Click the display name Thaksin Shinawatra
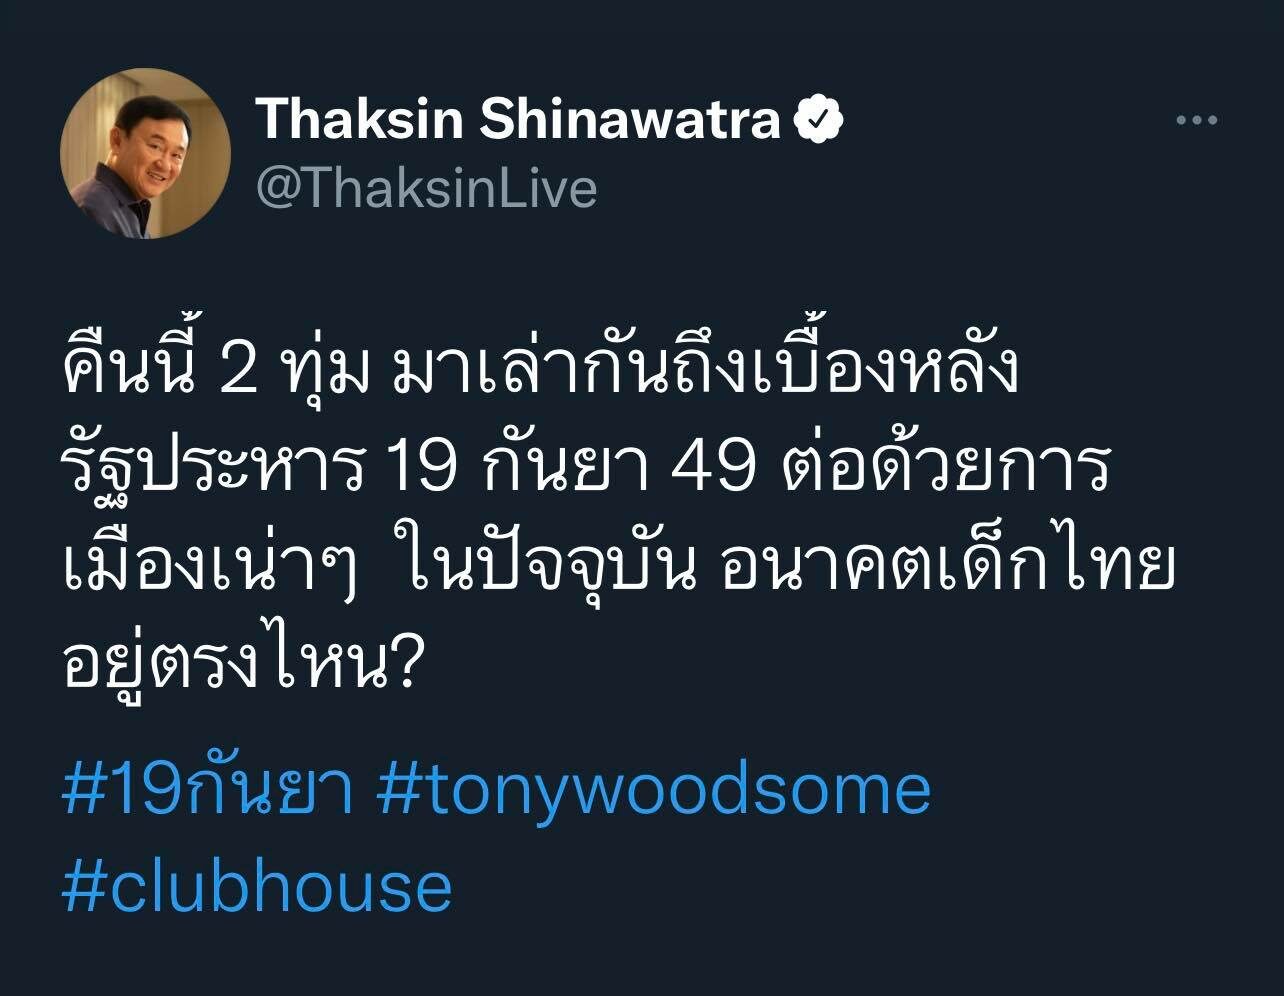 click(x=518, y=120)
